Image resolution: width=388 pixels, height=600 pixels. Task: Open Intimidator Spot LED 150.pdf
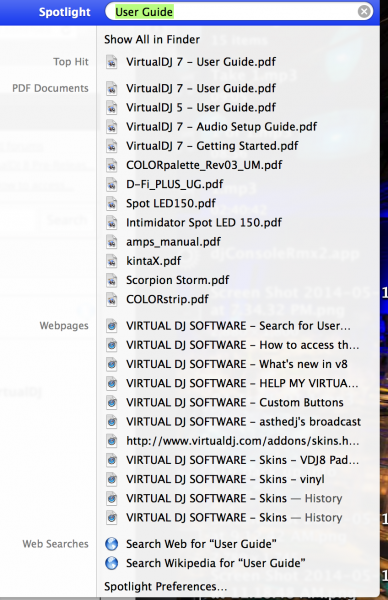pos(204,222)
